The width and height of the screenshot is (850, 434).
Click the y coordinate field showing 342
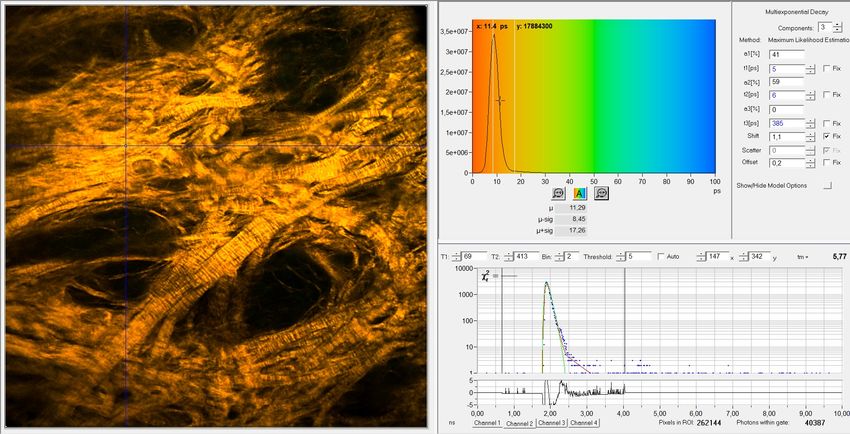758,256
